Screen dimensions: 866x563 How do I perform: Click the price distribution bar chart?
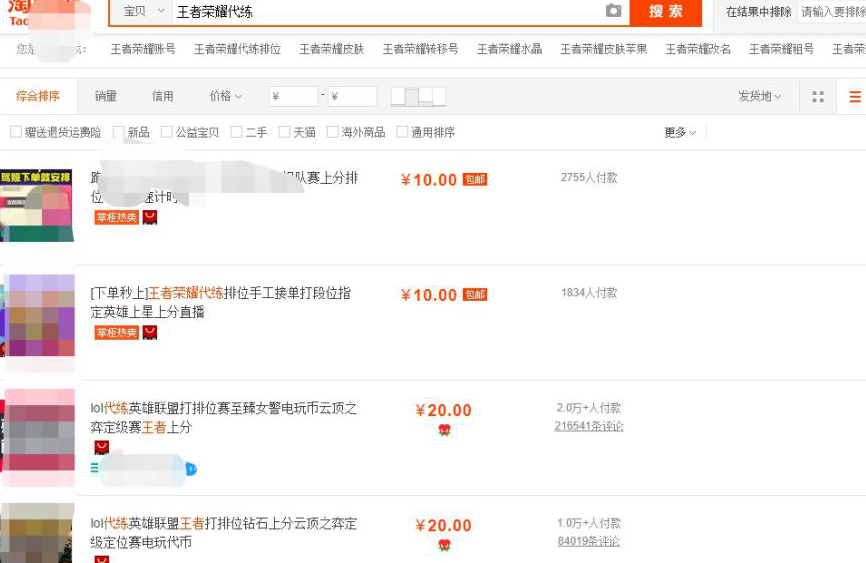pyautogui.click(x=418, y=96)
